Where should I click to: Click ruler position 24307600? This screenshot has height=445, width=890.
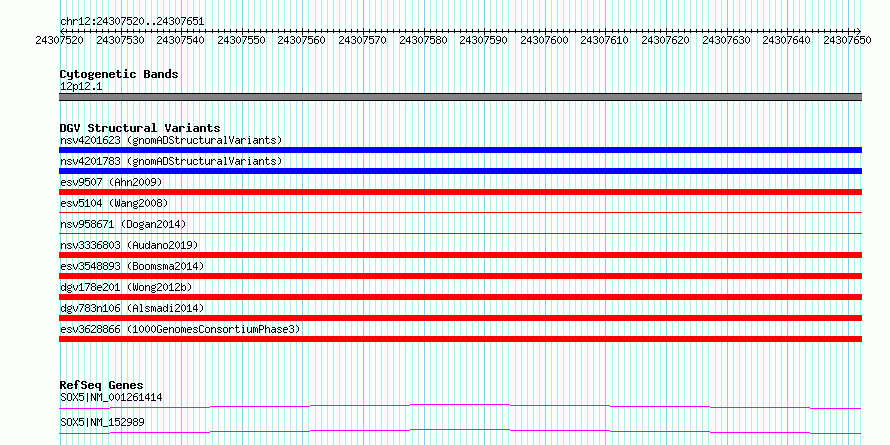pos(544,40)
